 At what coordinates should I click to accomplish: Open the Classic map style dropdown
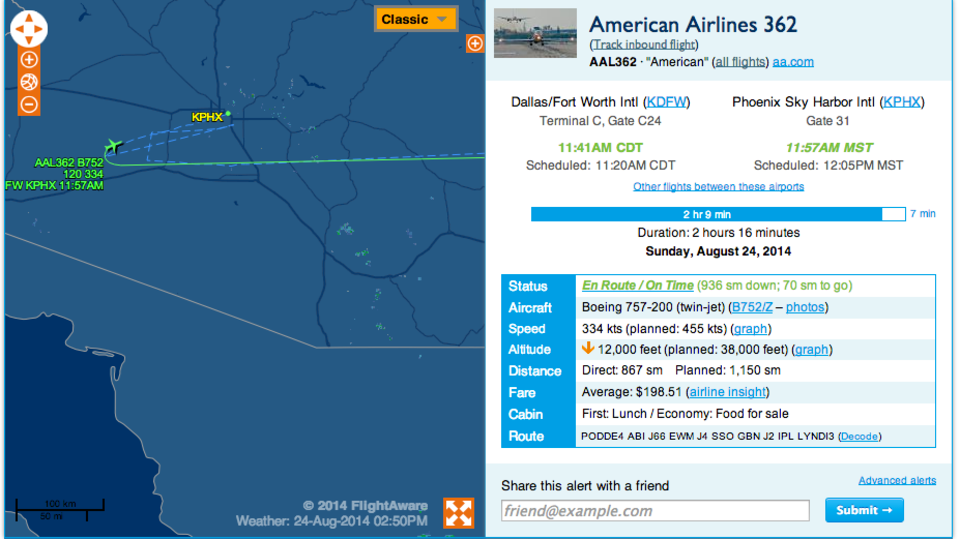(x=415, y=19)
